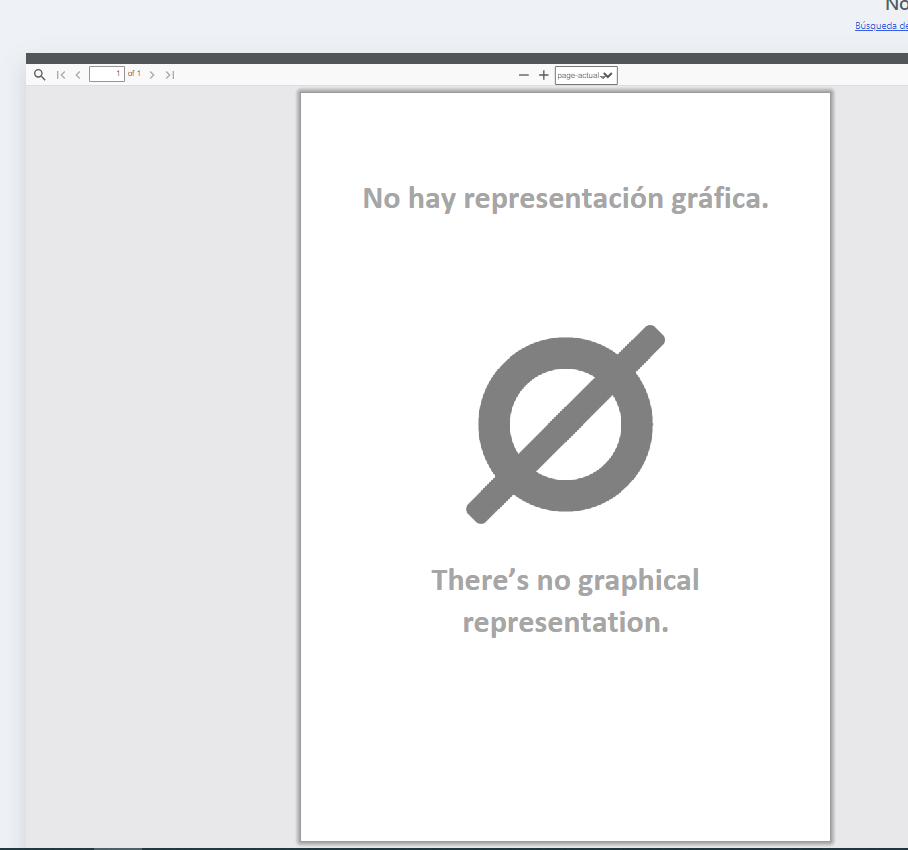
Task: Jump to the last page
Action: click(x=170, y=75)
